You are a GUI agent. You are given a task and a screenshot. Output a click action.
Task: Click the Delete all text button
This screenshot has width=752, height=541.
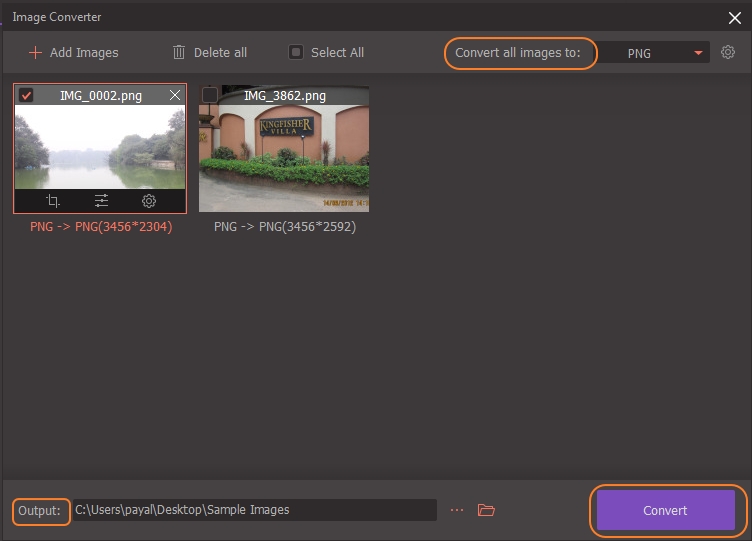pyautogui.click(x=221, y=52)
